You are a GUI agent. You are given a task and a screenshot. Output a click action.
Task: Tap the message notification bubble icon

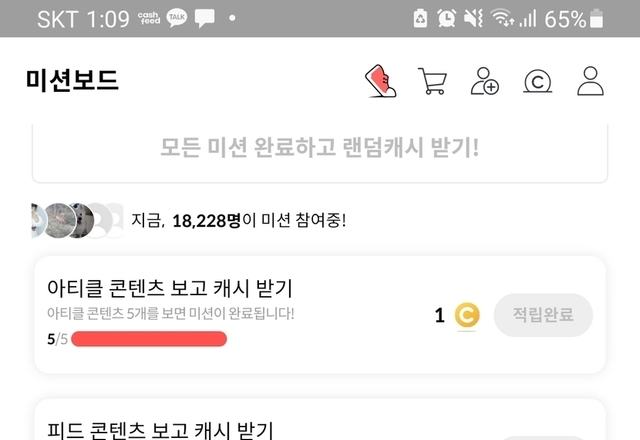pos(204,18)
